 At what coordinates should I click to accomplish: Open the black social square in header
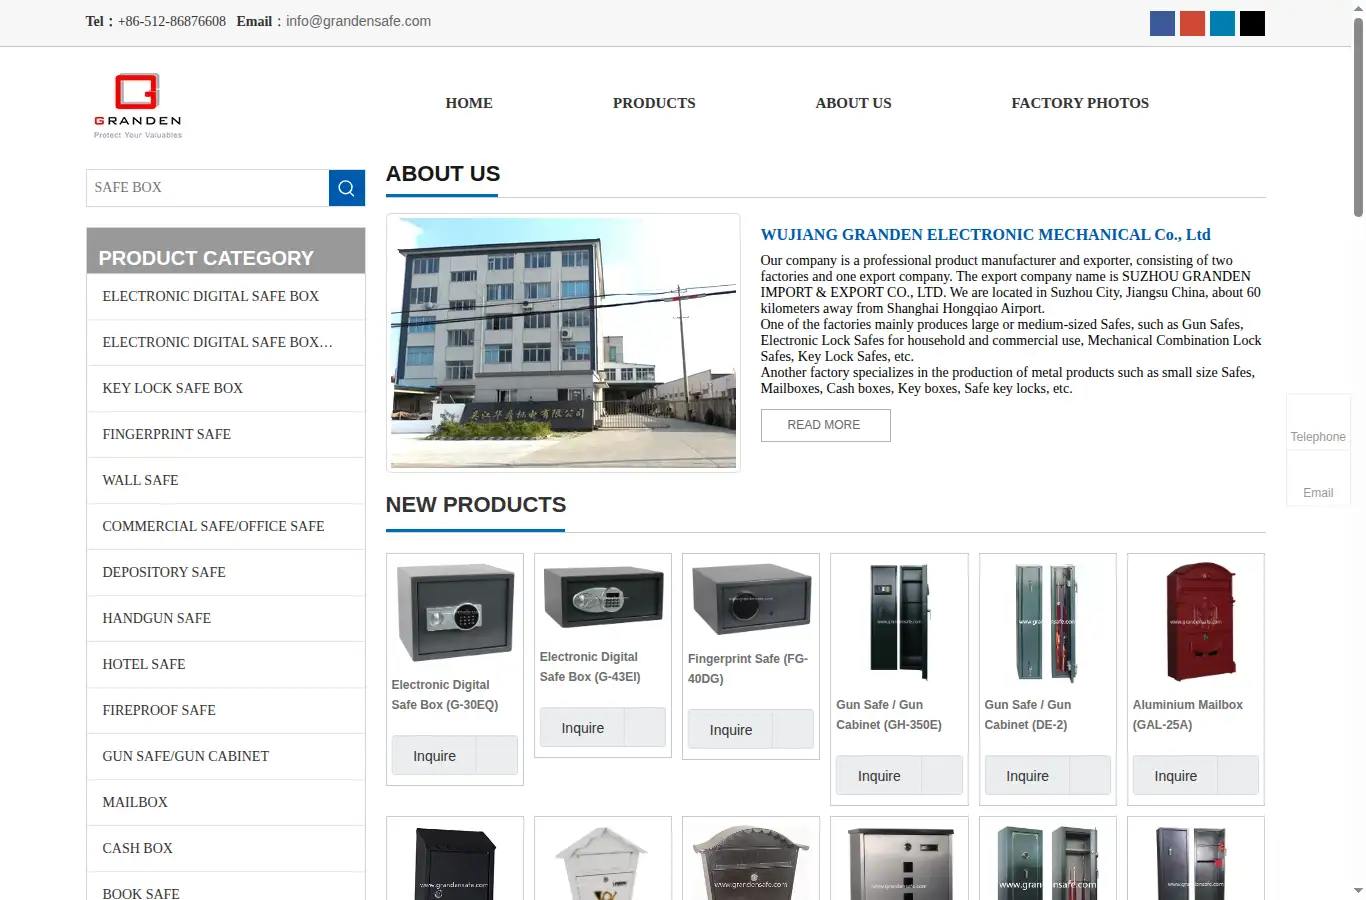[x=1252, y=23]
